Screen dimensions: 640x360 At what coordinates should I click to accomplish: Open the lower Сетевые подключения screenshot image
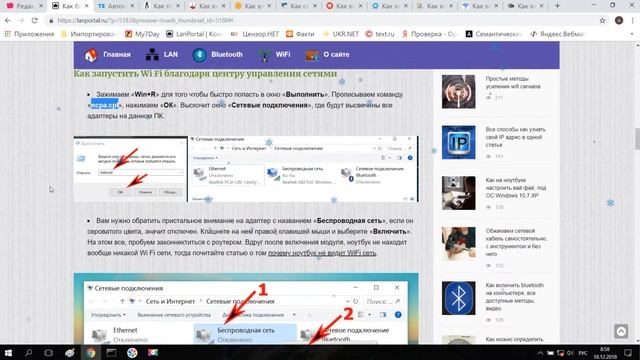pyautogui.click(x=246, y=309)
